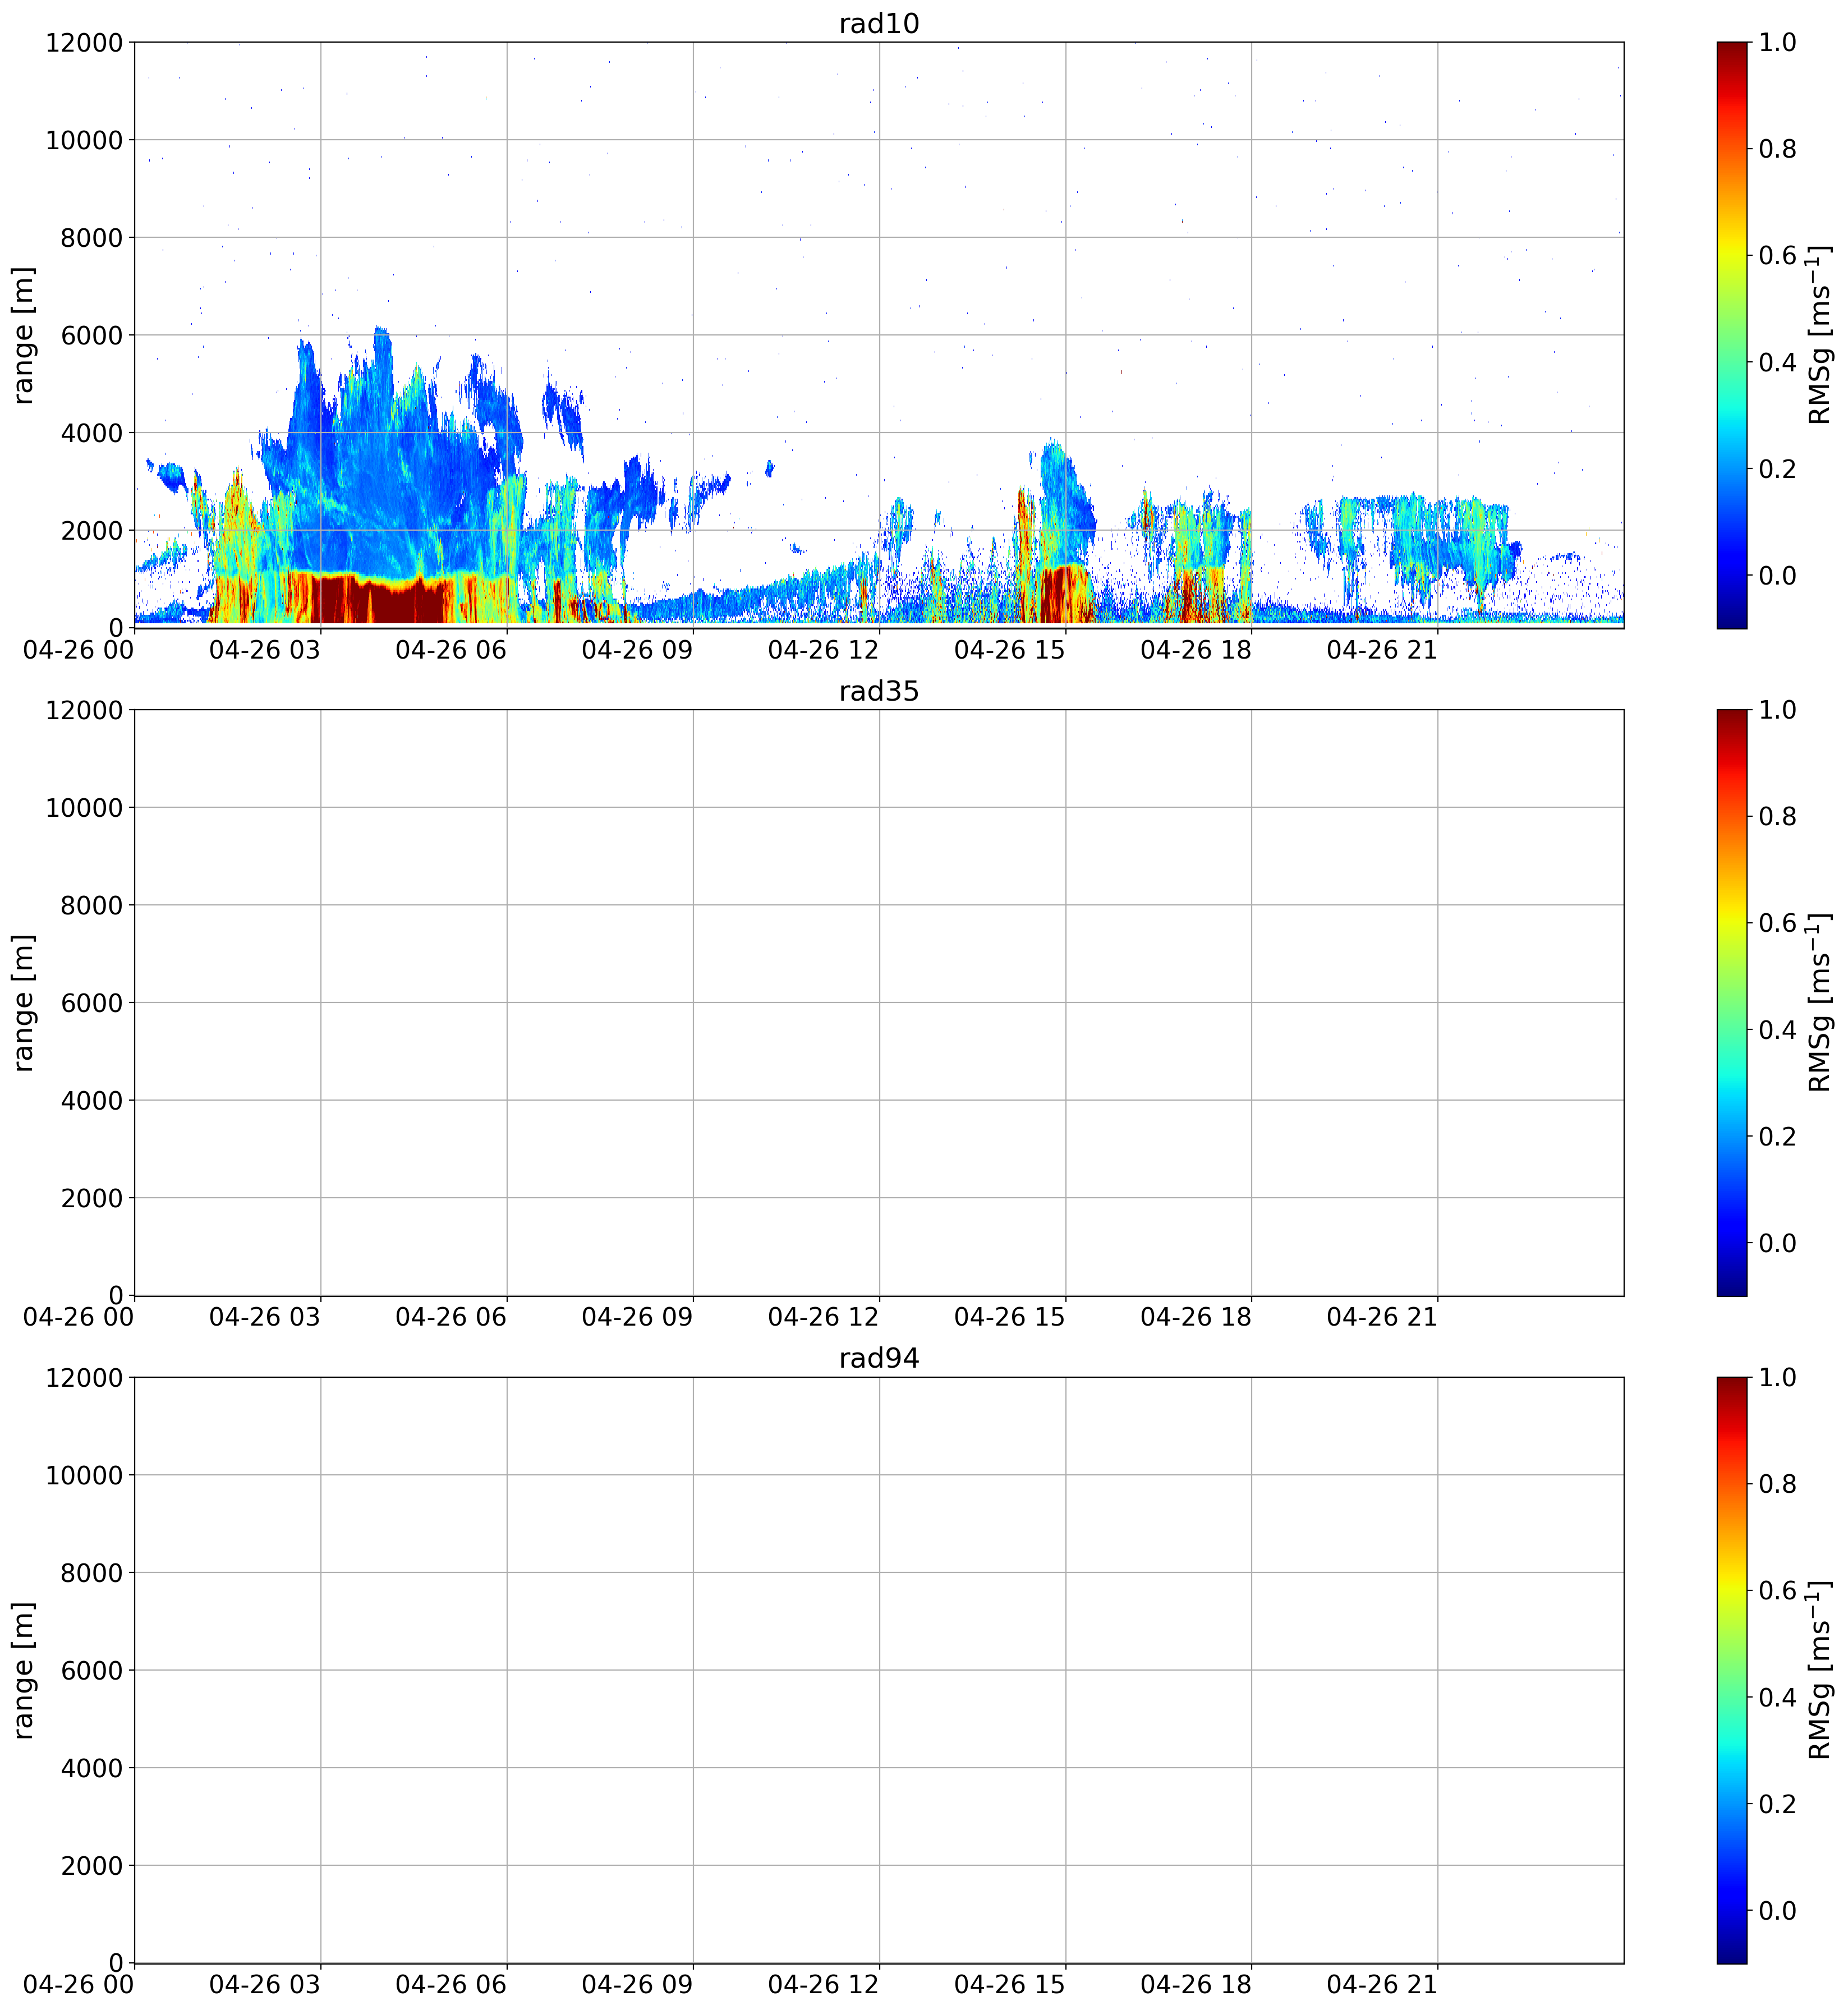Screen dimensions: 1848x2010
Task: Click the 10000 tick on rad94 y-axis
Action: 84,1475
